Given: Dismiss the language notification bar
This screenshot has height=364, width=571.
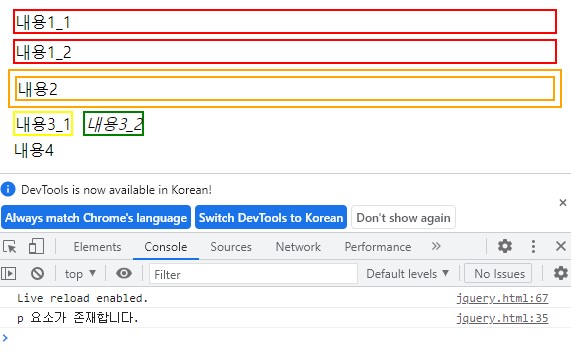Looking at the screenshot, I should (563, 202).
